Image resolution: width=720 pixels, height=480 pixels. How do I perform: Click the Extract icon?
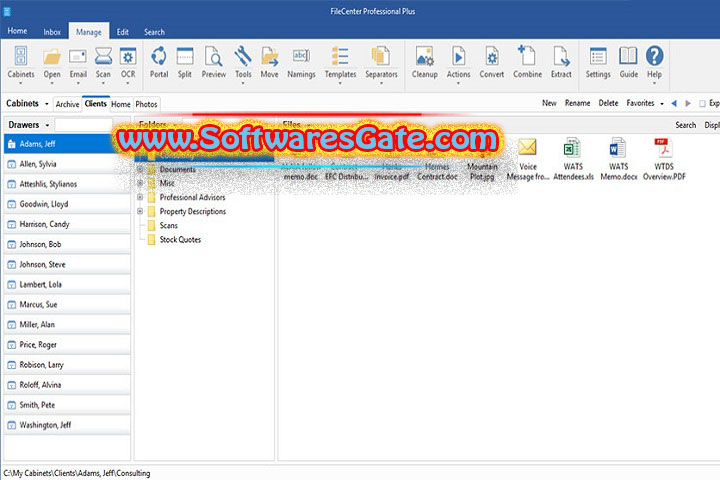click(x=561, y=56)
